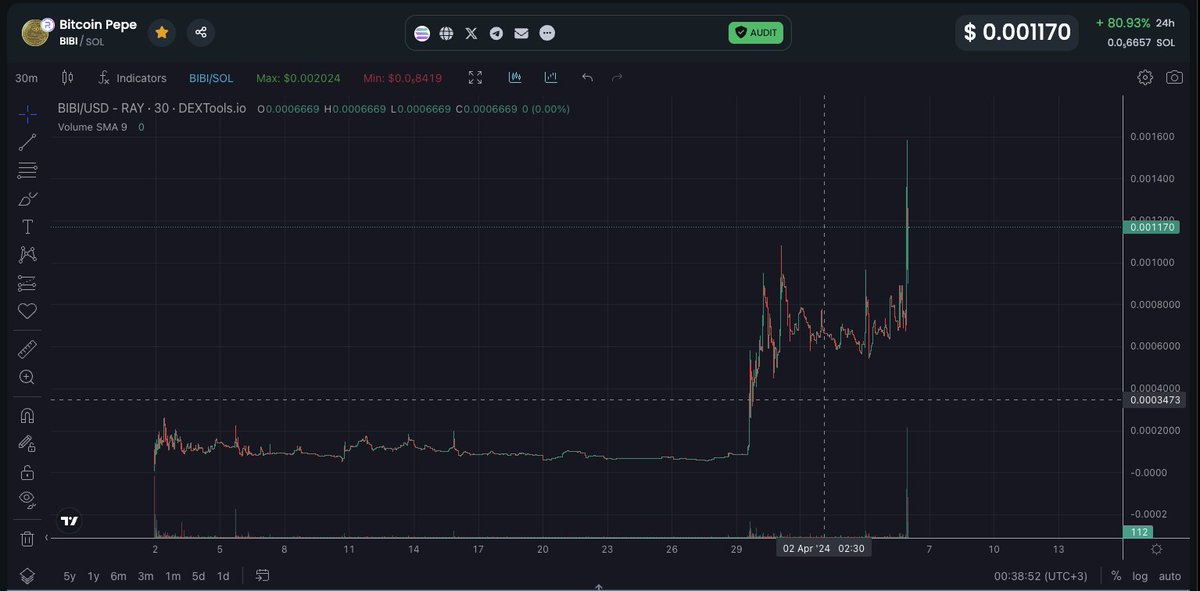Viewport: 1200px width, 591px height.
Task: Open chart settings via the gear icon
Action: (1144, 76)
